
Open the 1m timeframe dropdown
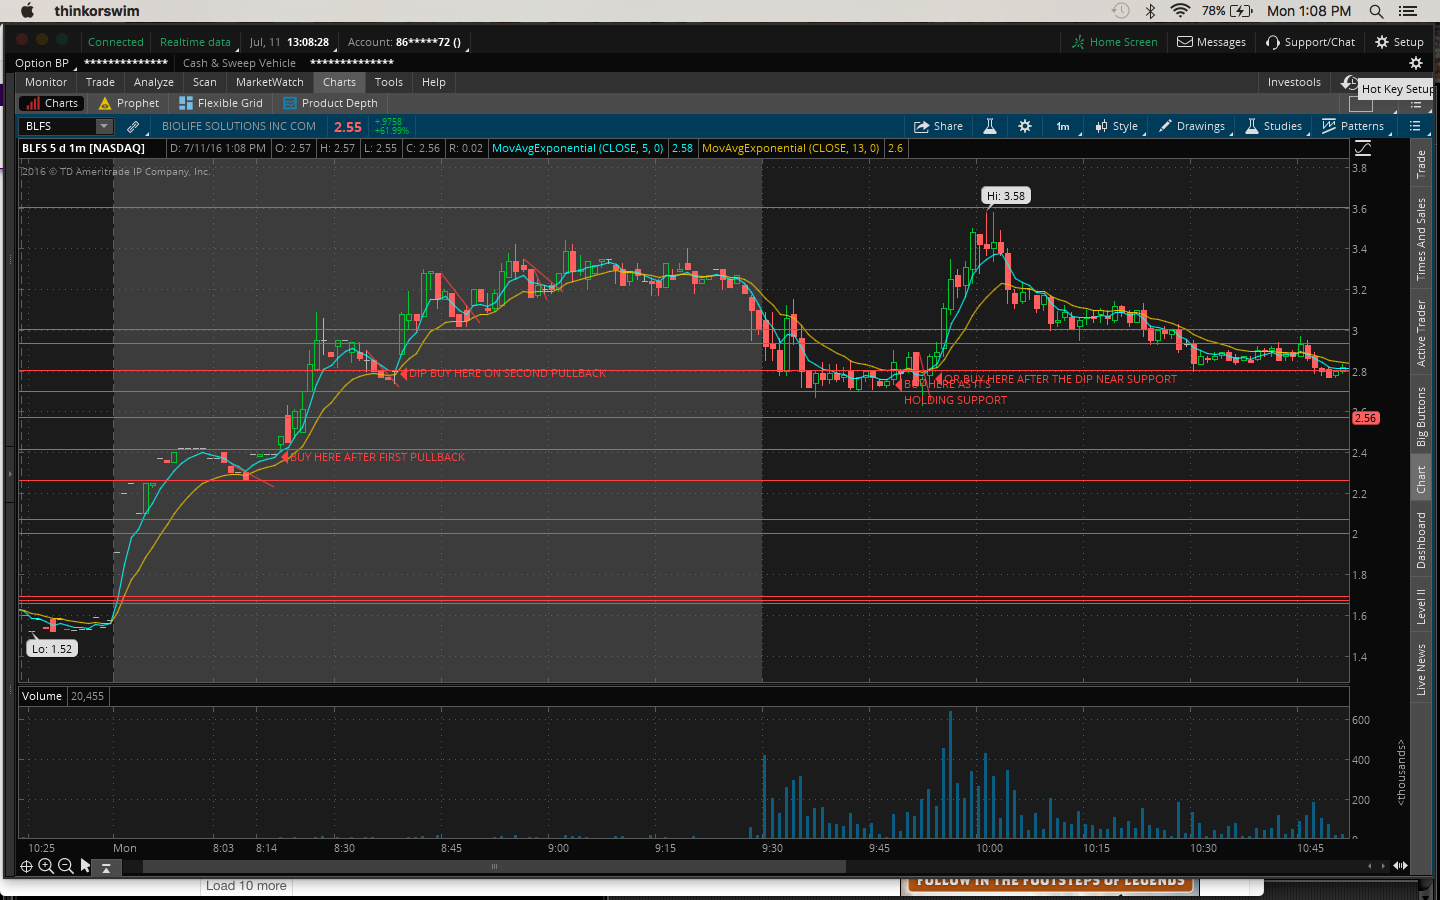coord(1063,126)
